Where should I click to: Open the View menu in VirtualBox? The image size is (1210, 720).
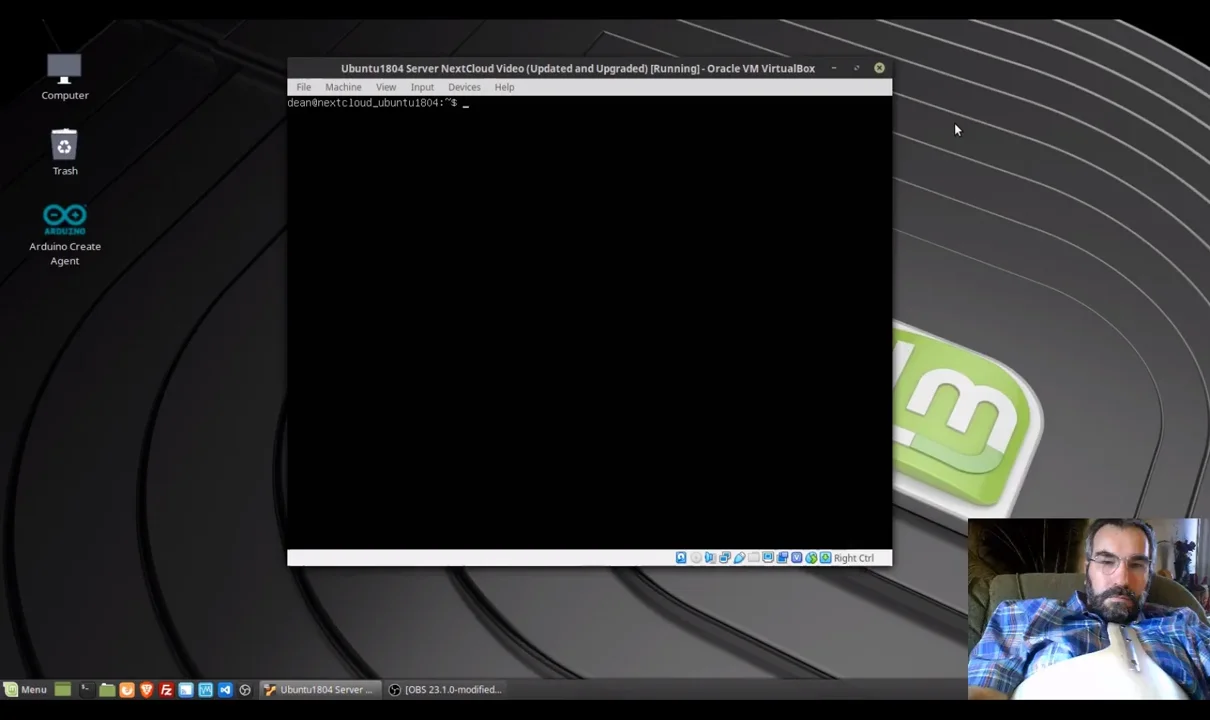tap(386, 87)
